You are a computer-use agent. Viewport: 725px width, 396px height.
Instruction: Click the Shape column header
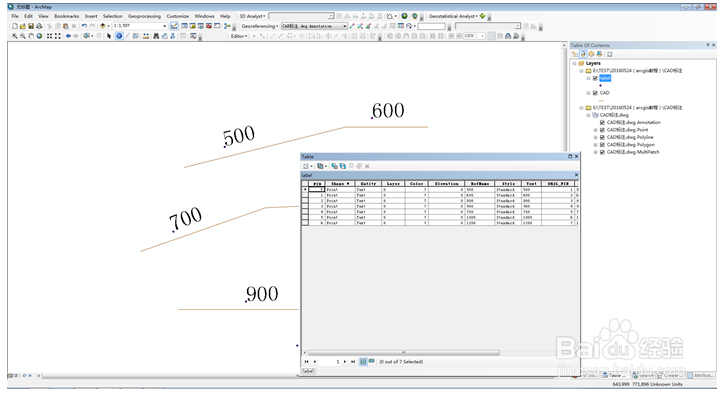click(340, 184)
